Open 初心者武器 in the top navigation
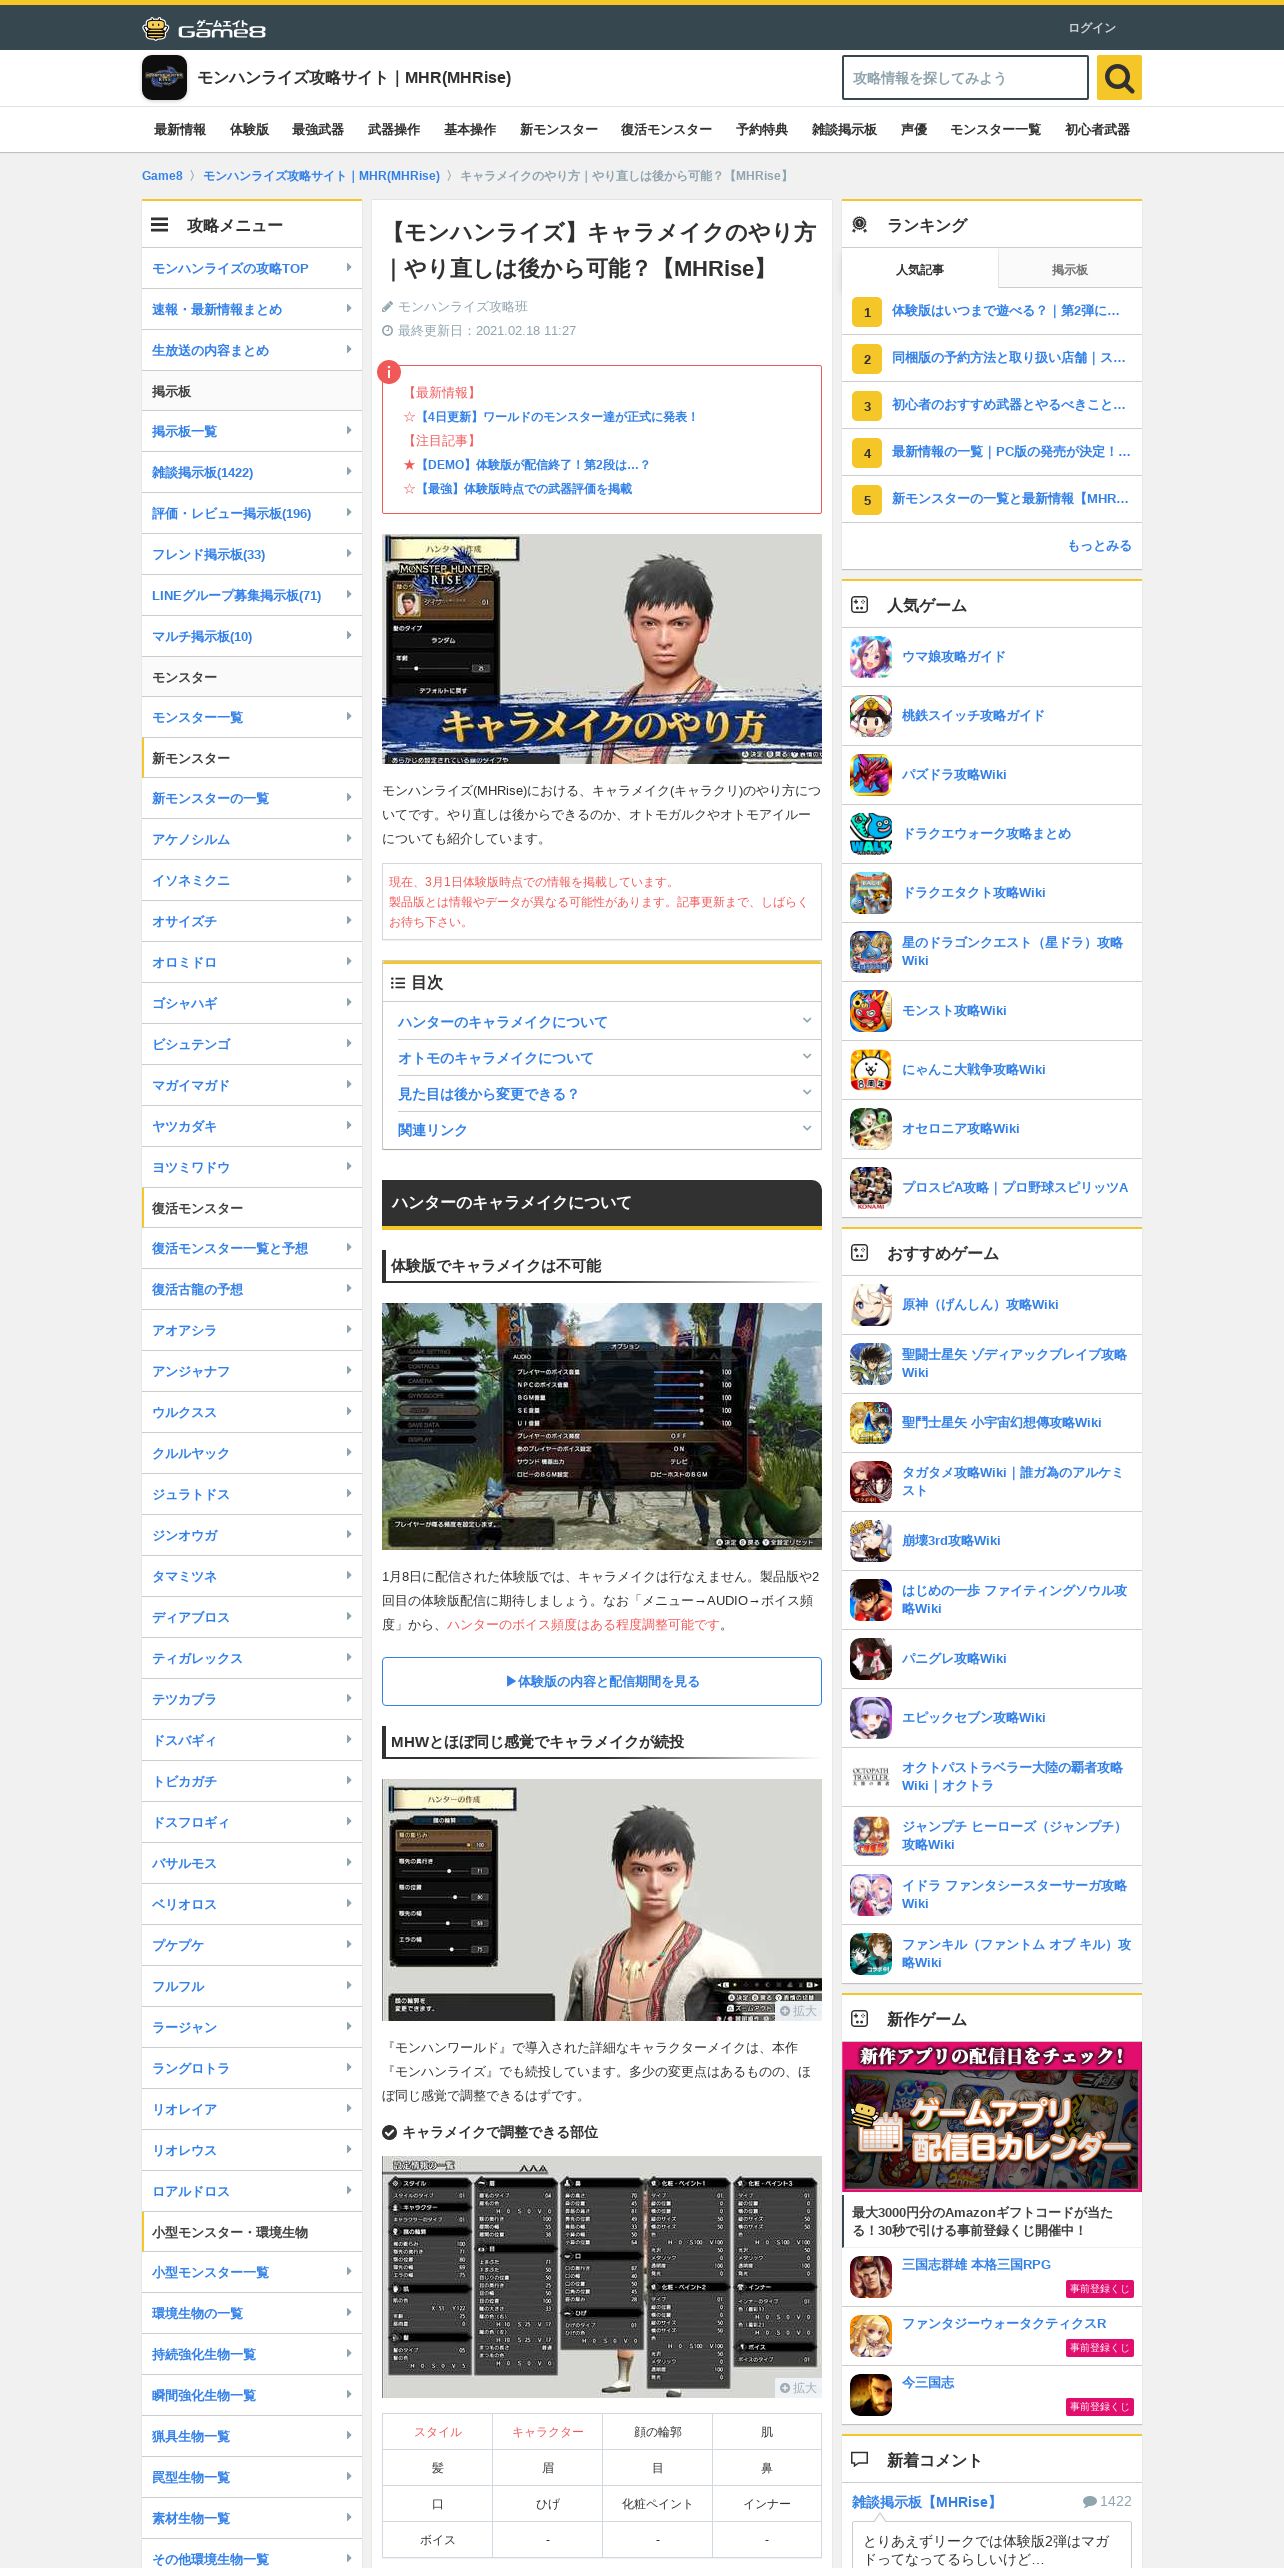 tap(1097, 130)
